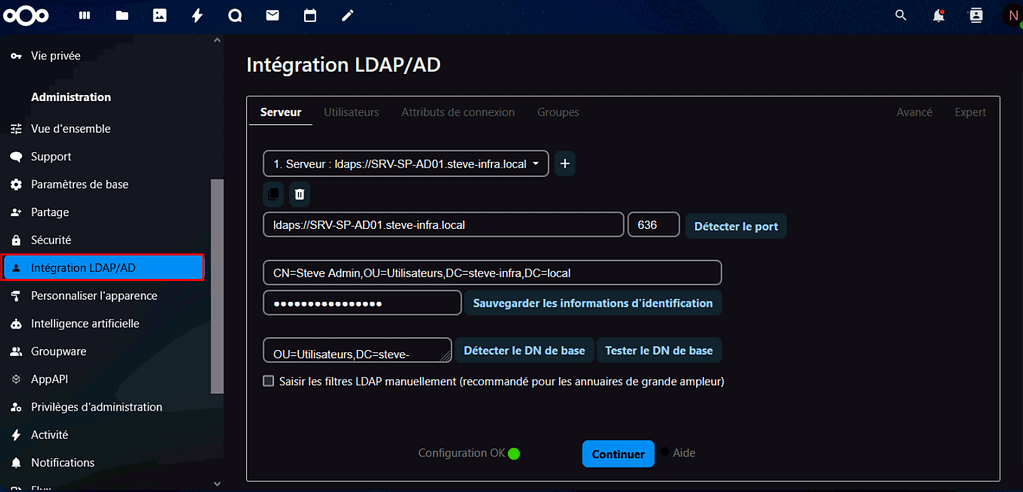Click the search magnifier icon
Viewport: 1023px width, 492px height.
pyautogui.click(x=901, y=16)
